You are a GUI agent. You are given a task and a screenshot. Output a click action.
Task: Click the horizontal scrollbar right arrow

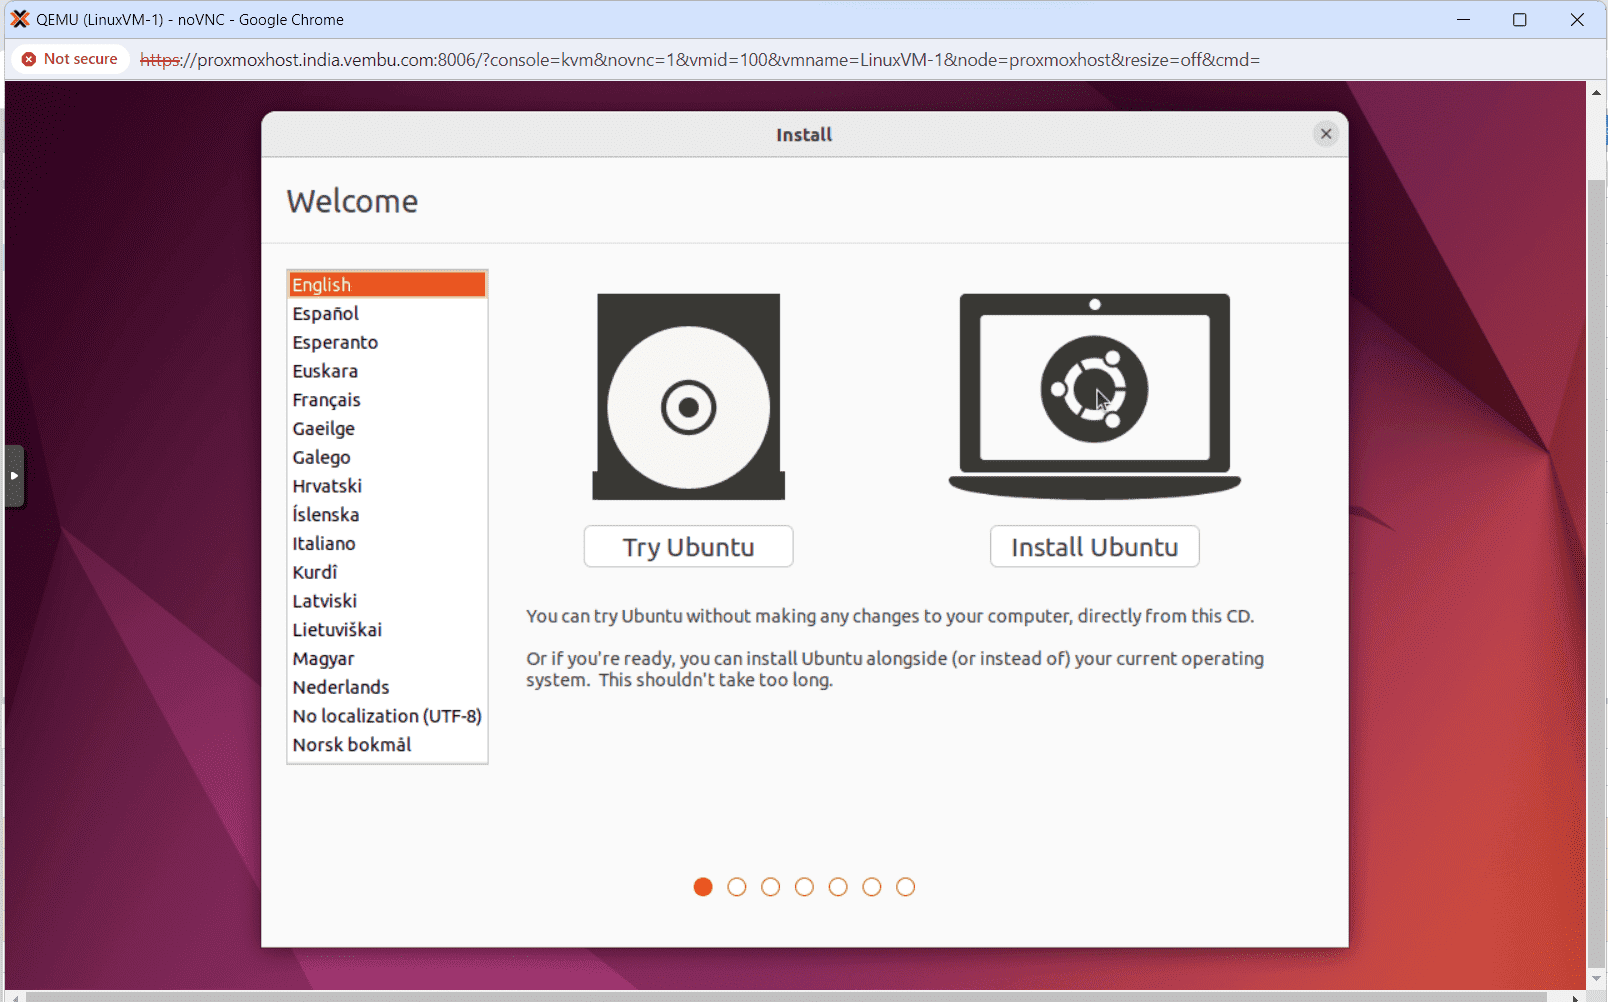coord(1575,997)
